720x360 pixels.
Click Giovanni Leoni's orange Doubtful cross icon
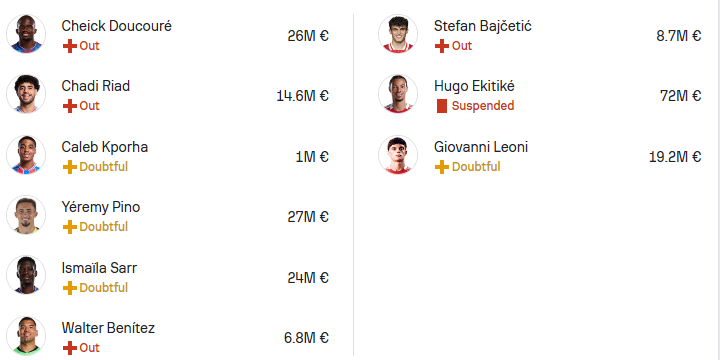(x=442, y=167)
